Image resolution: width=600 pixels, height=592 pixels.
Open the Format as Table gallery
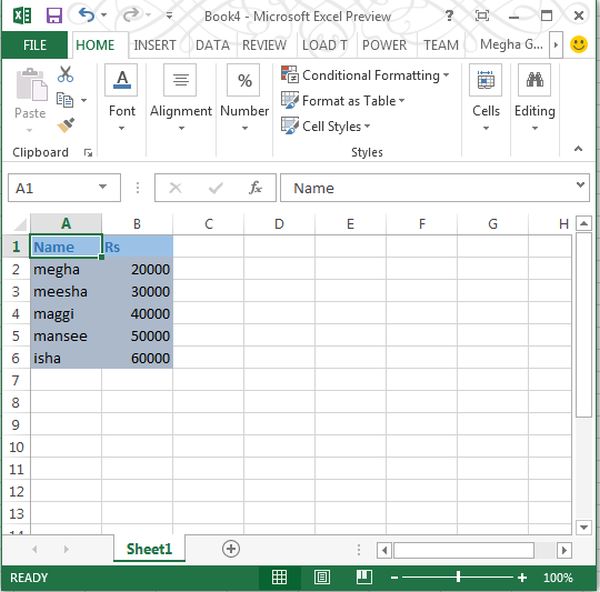(x=343, y=101)
